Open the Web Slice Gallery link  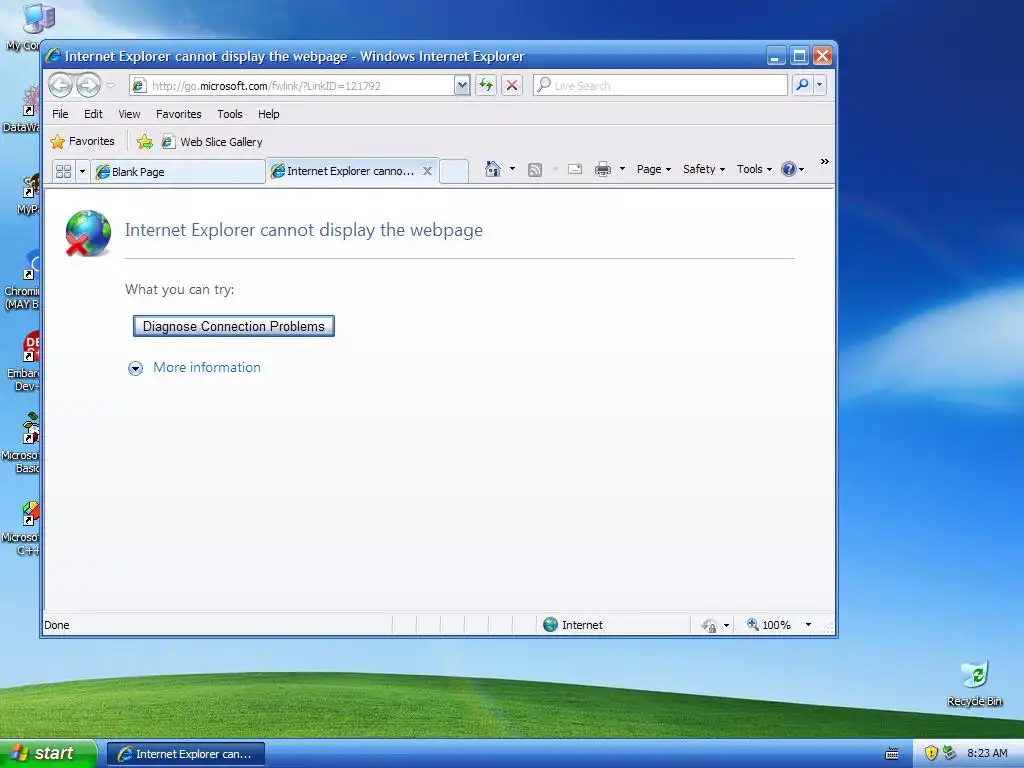pyautogui.click(x=212, y=142)
